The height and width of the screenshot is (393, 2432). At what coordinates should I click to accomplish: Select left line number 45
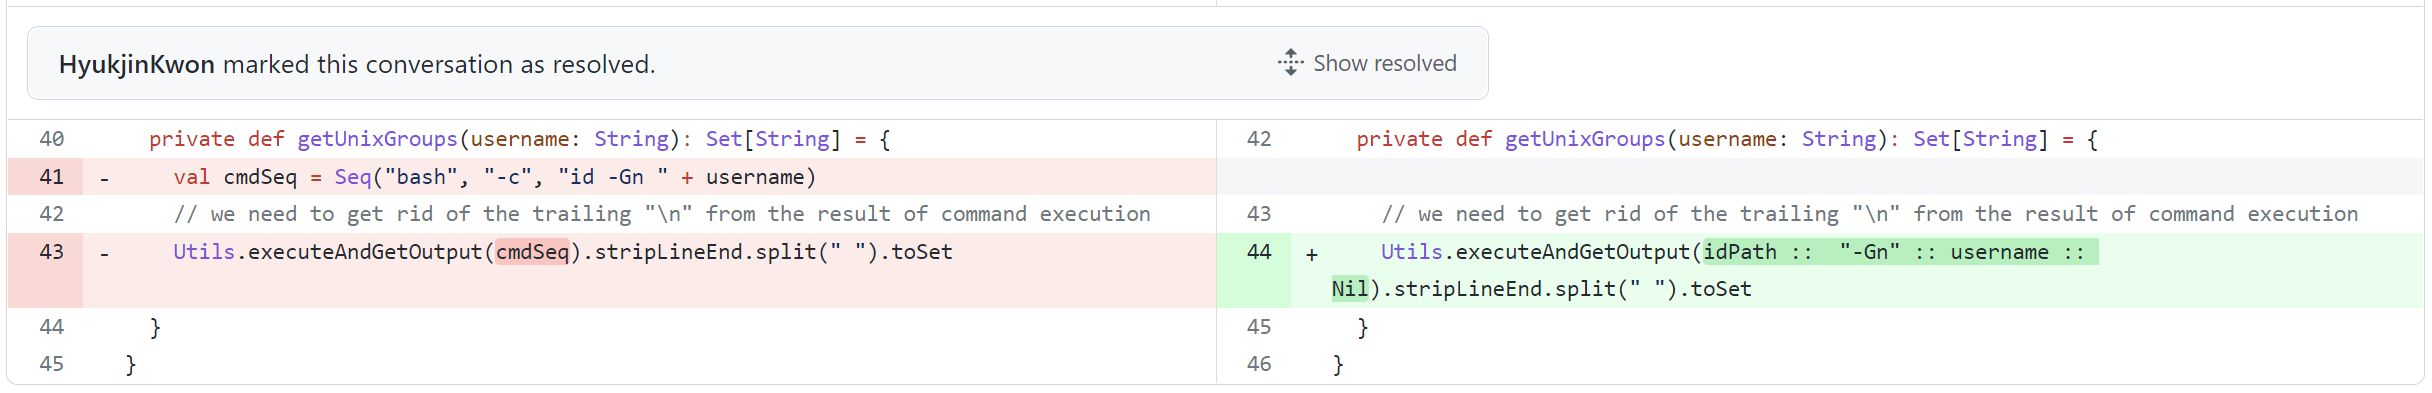pyautogui.click(x=51, y=364)
